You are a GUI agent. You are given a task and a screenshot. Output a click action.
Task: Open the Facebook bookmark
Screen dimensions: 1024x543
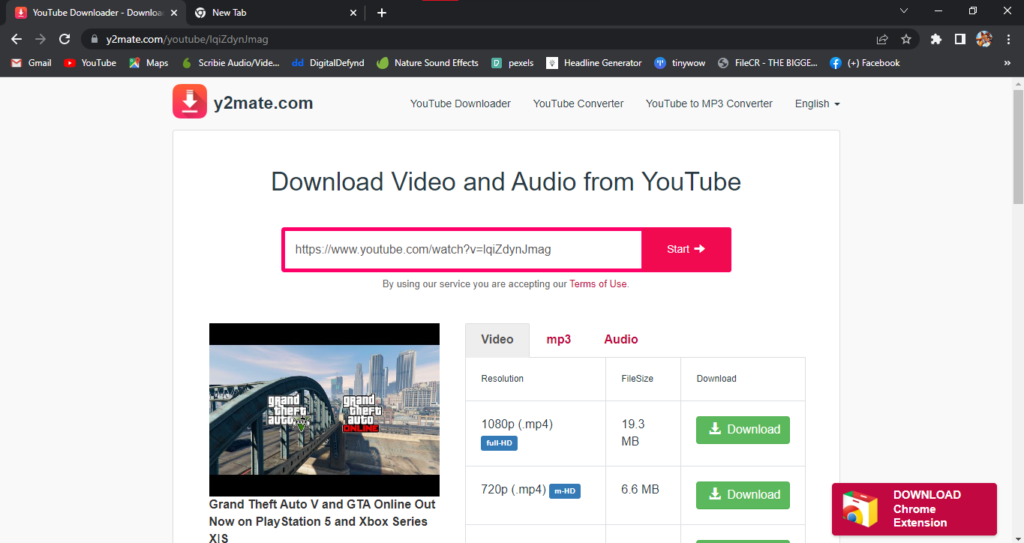865,63
